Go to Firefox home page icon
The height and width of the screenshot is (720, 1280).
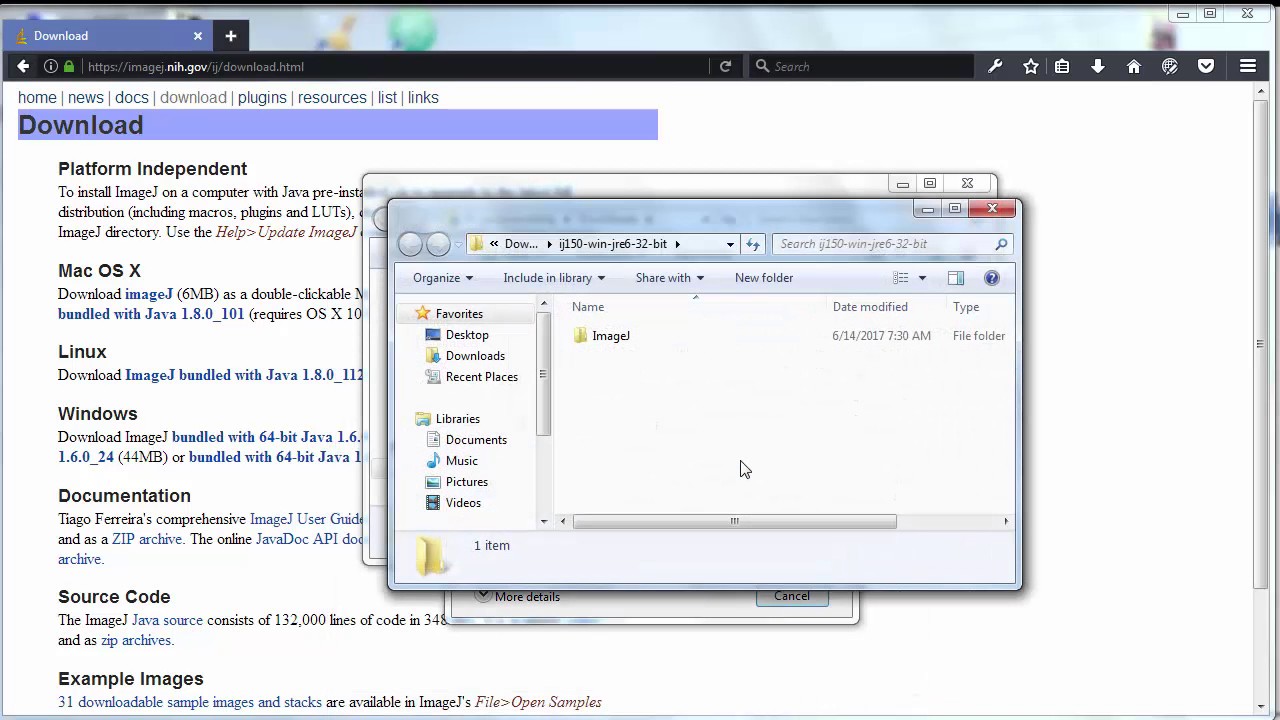point(1134,66)
